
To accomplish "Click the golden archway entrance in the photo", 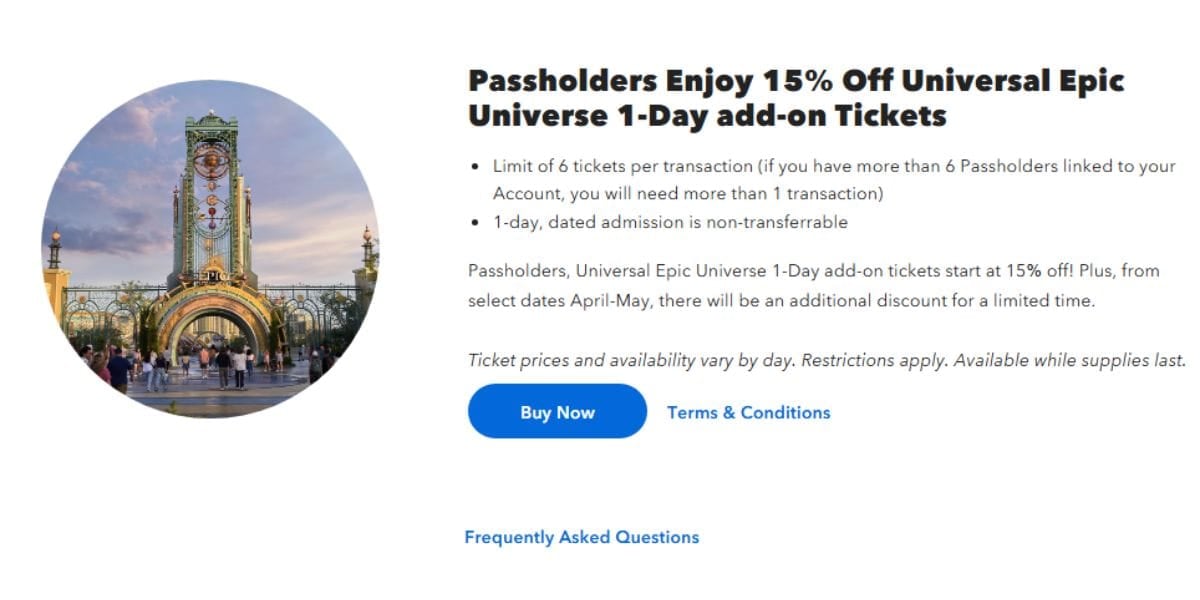I will (x=212, y=320).
